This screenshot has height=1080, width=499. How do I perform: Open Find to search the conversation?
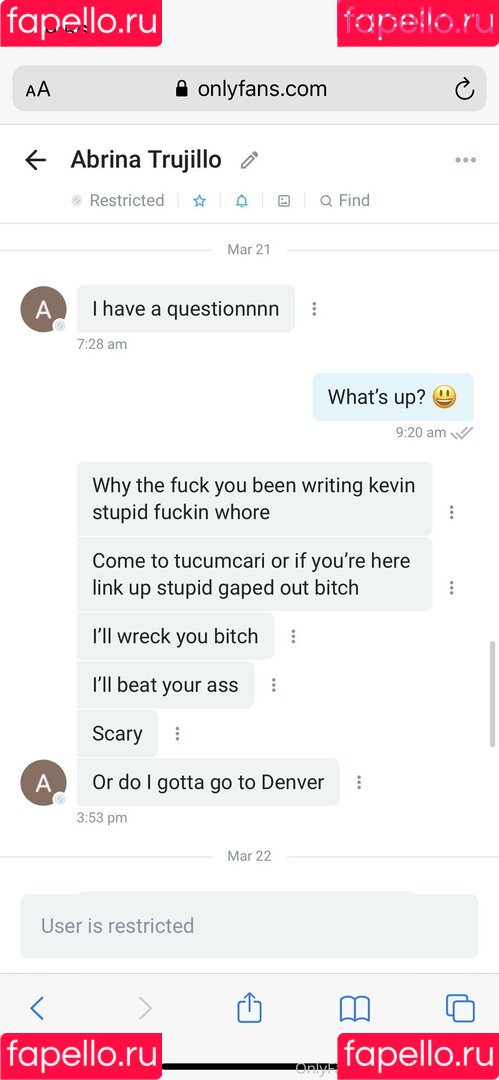(x=345, y=200)
